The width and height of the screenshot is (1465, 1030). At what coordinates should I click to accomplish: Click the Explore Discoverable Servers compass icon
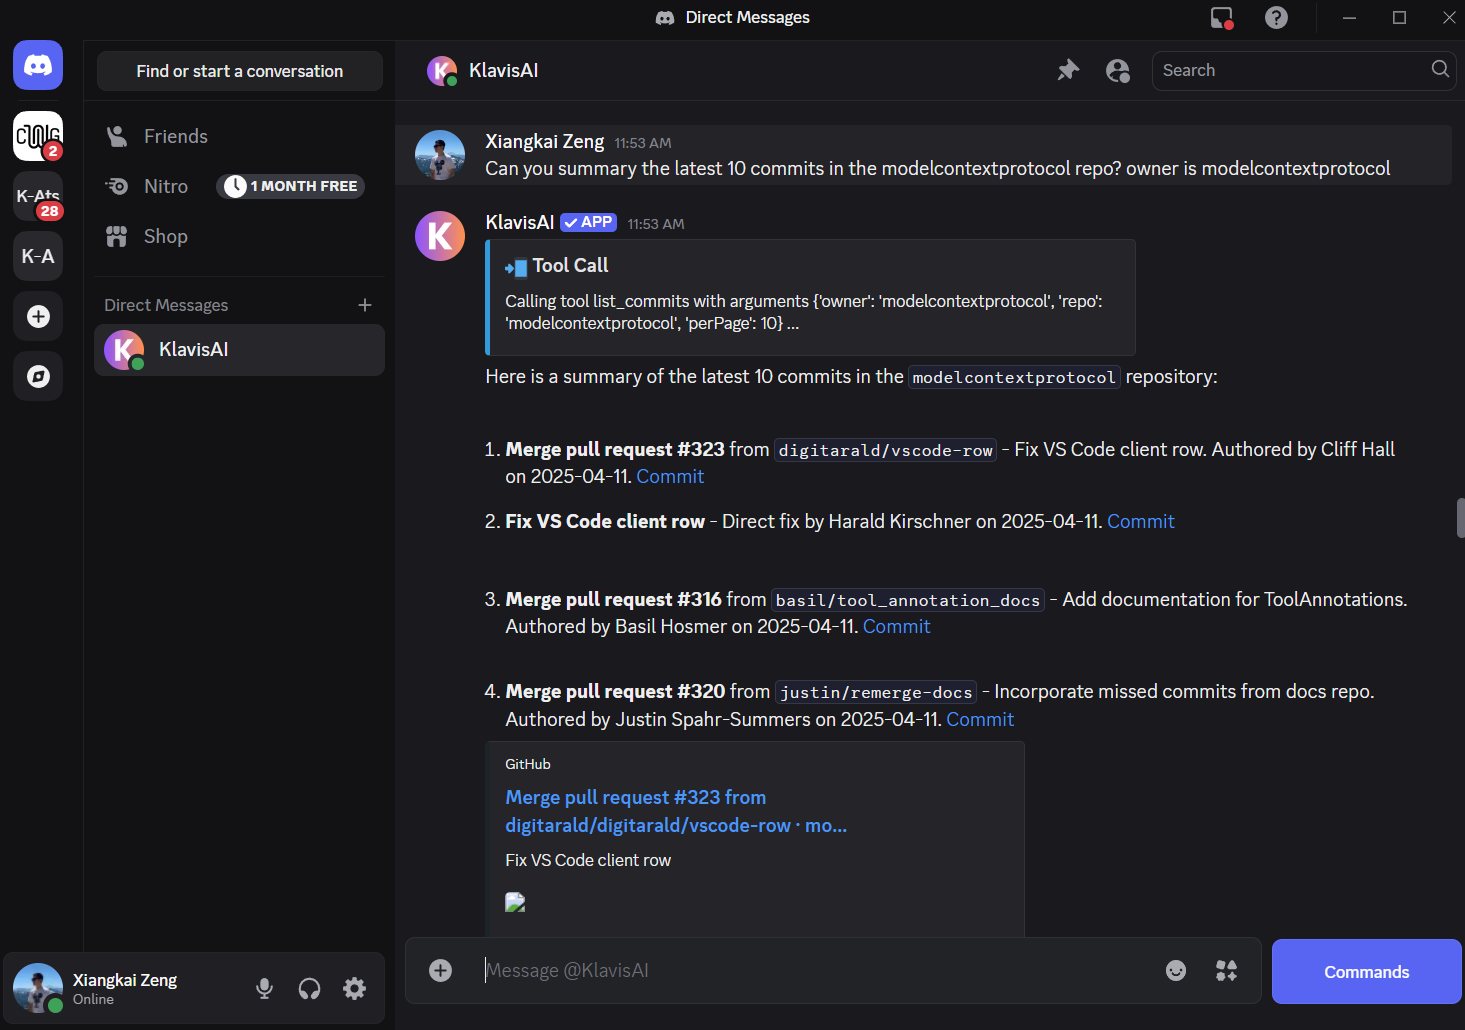pyautogui.click(x=38, y=376)
